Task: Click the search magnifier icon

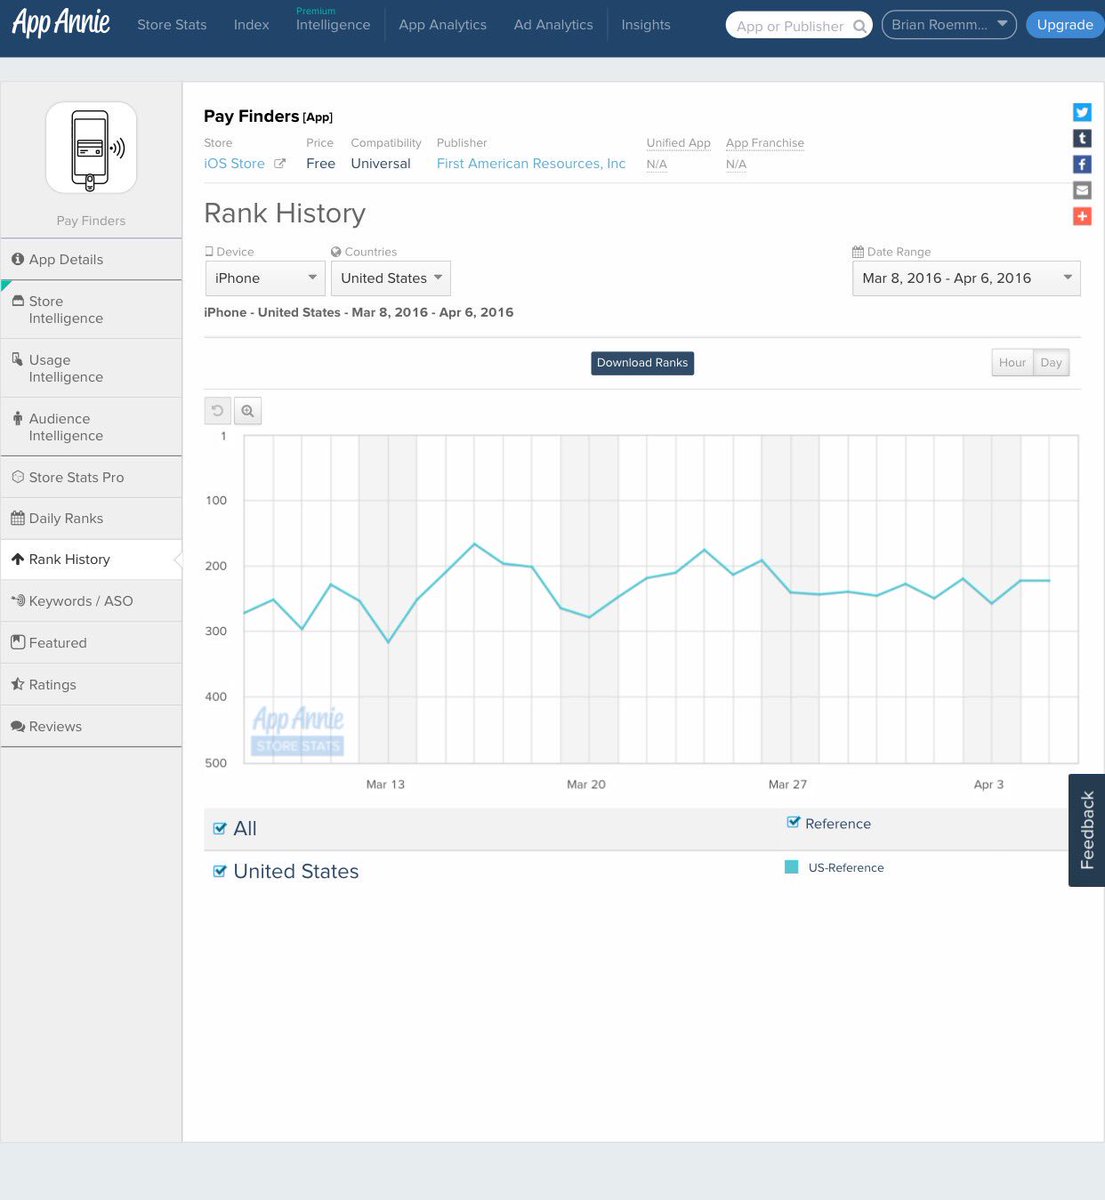Action: pos(859,26)
